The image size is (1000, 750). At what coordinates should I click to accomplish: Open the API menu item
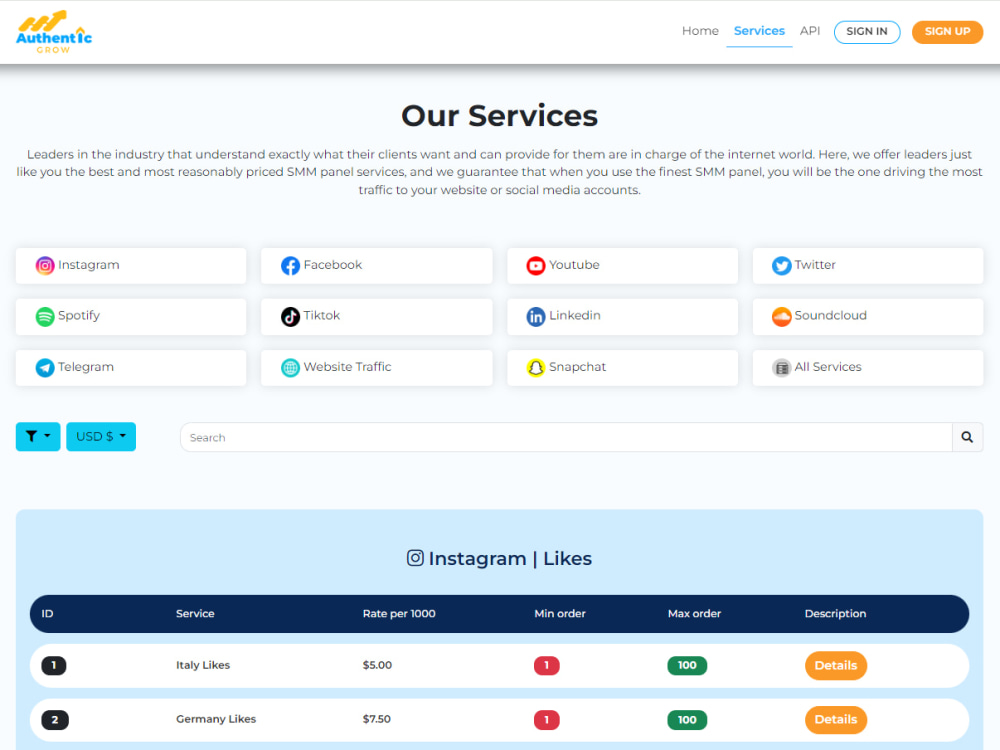click(810, 30)
